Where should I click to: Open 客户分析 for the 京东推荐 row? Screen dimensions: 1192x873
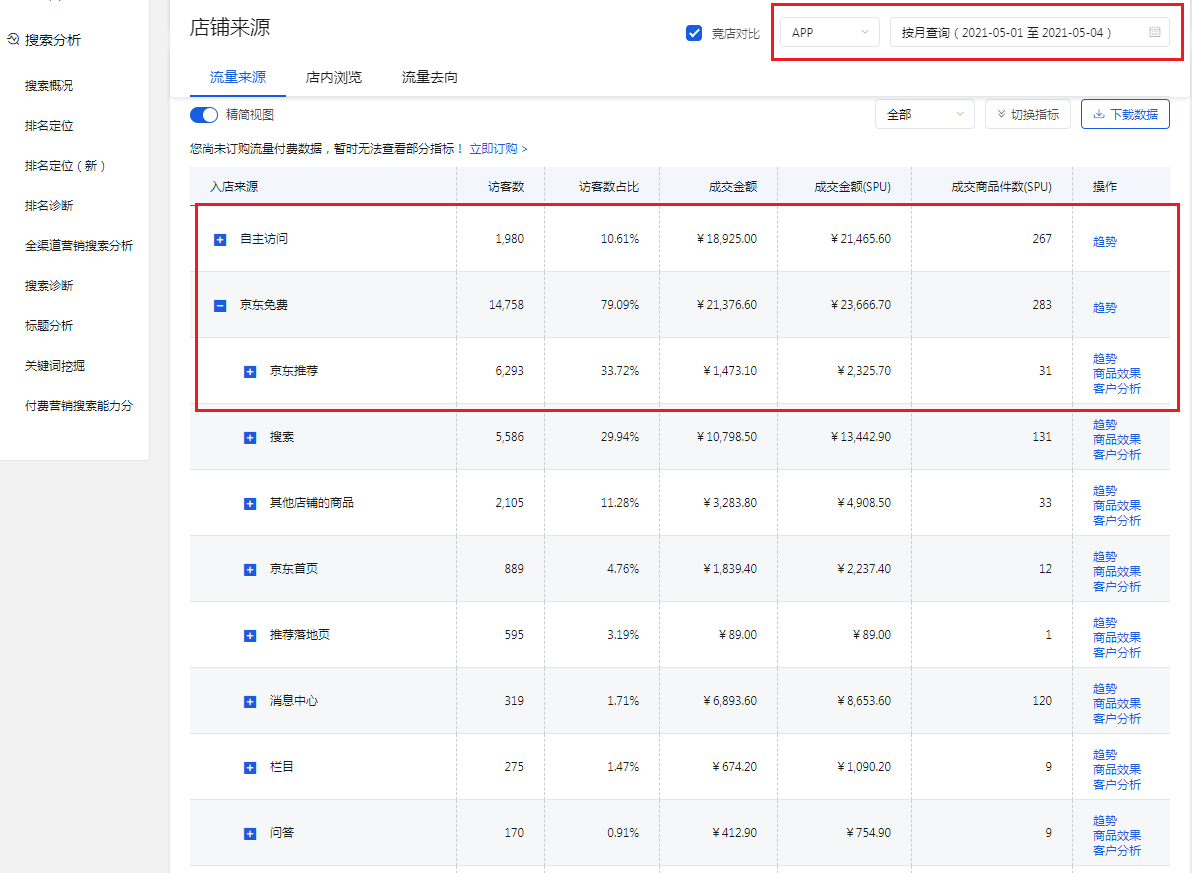coord(1117,389)
